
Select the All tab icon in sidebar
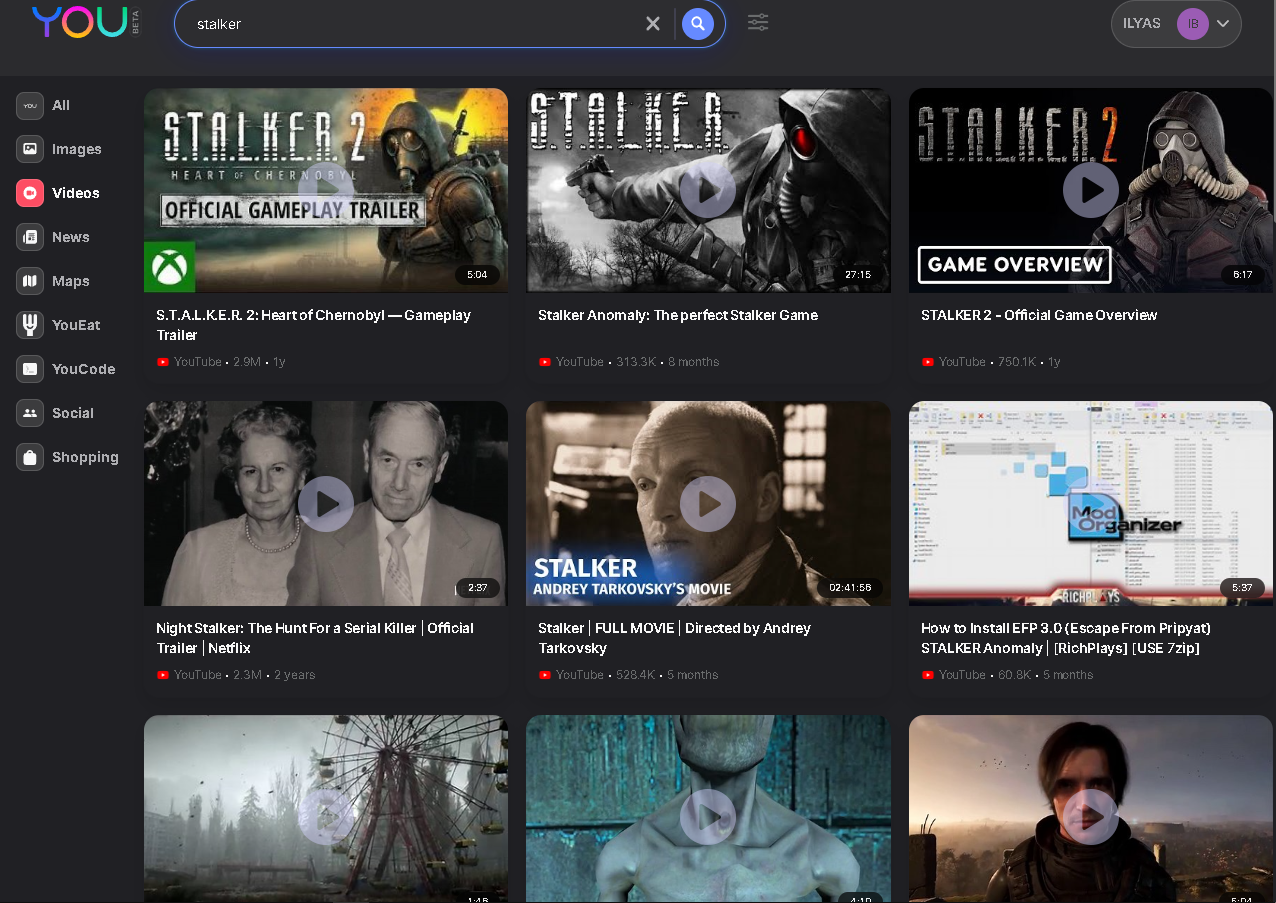[30, 105]
